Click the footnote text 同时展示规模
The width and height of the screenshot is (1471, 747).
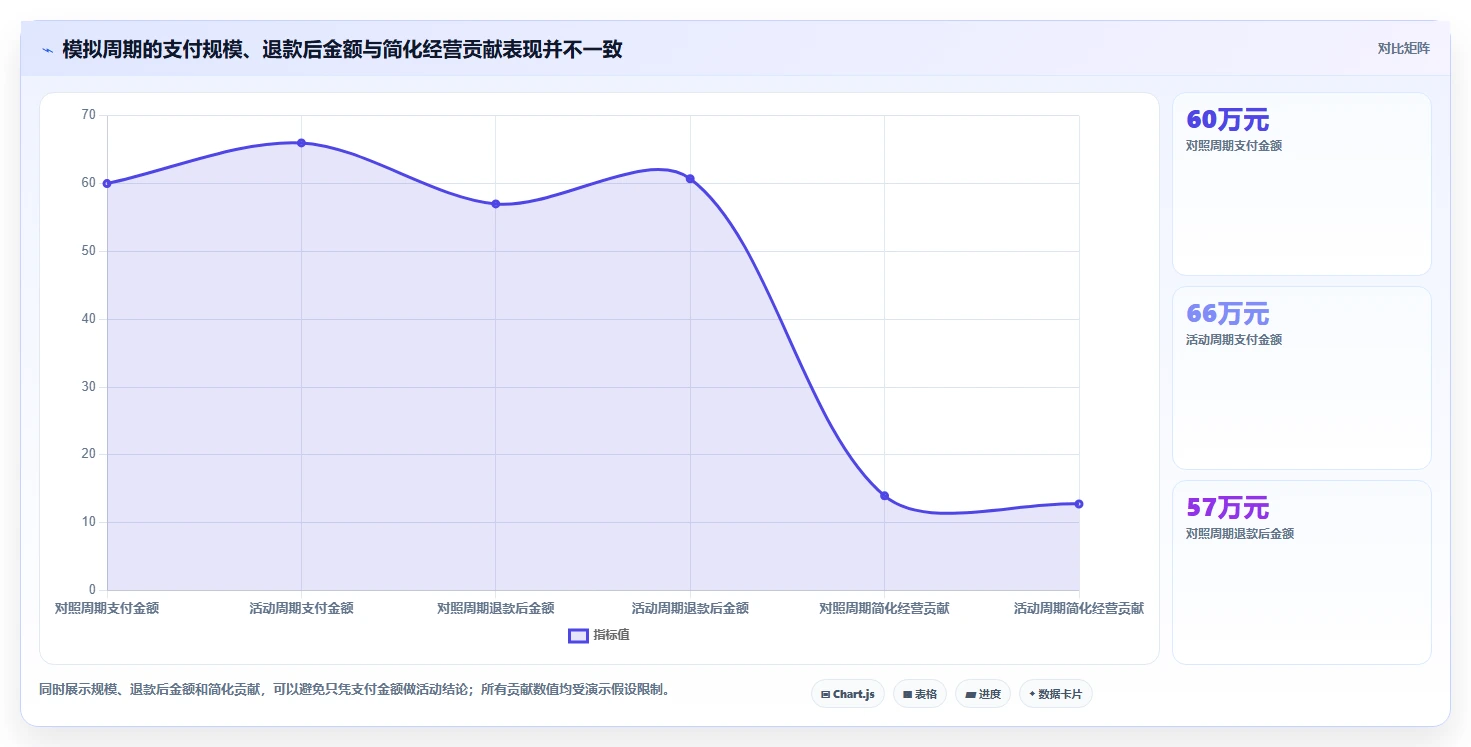354,689
